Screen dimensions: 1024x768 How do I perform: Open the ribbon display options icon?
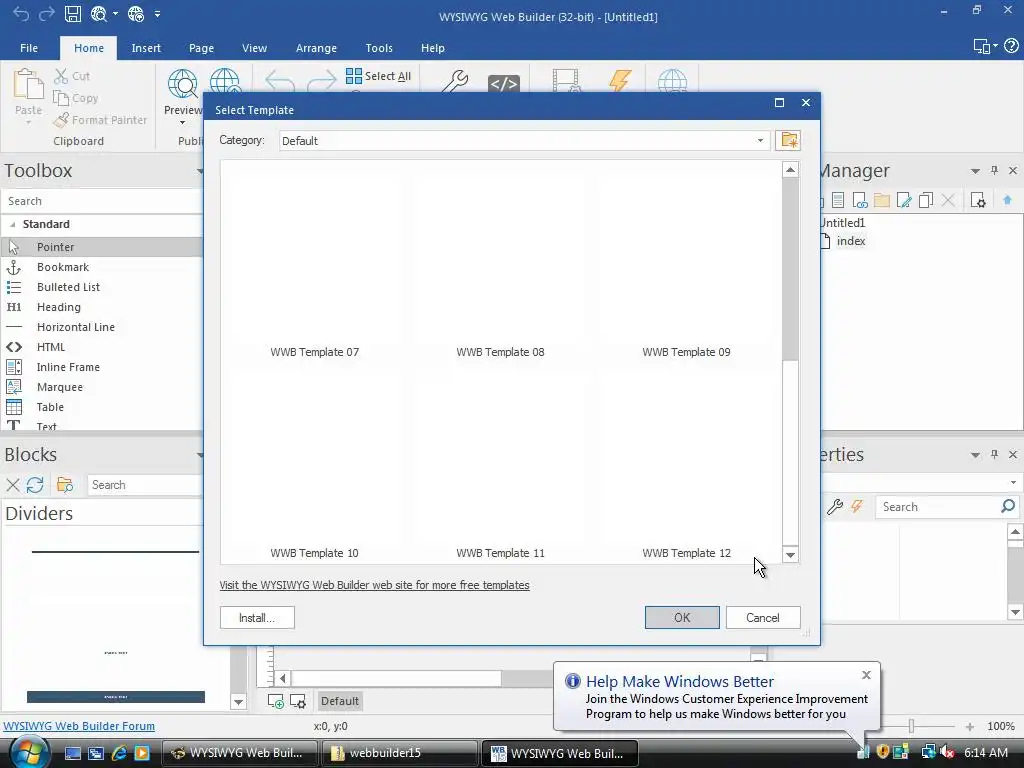985,46
